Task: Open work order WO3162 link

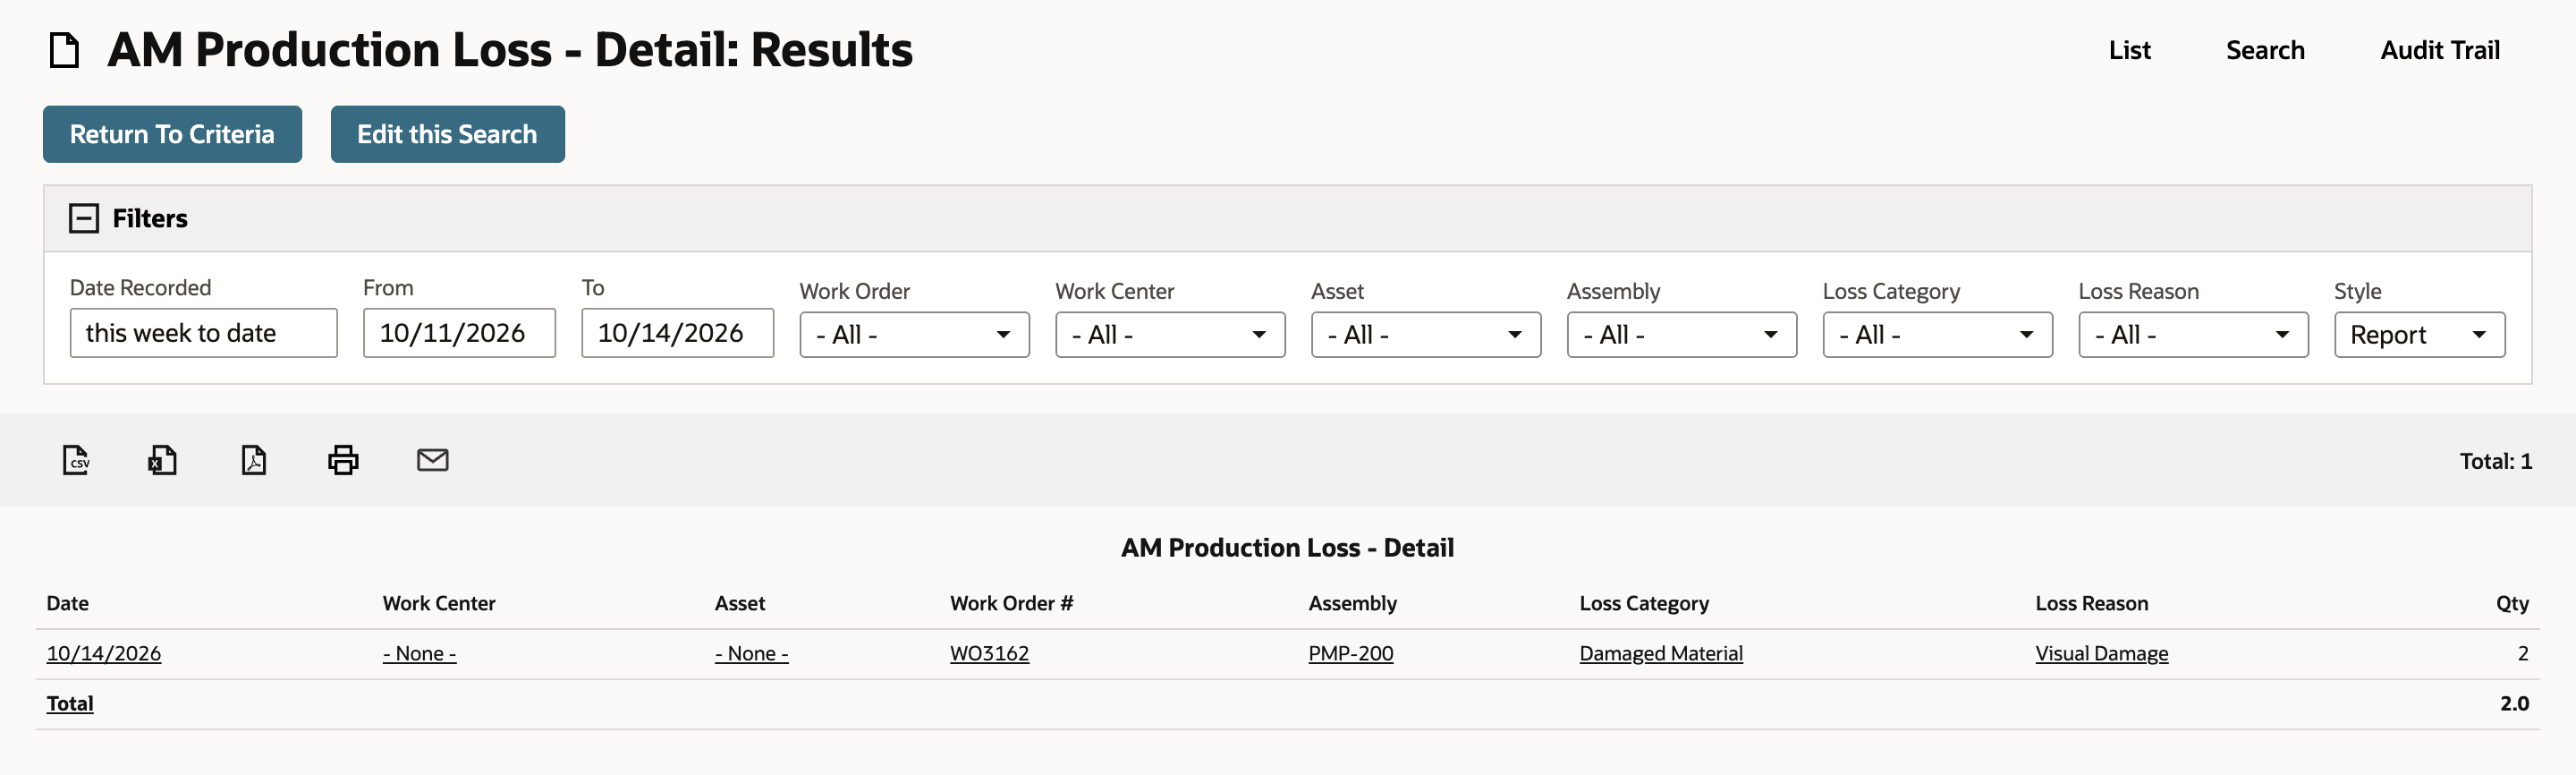Action: [x=989, y=653]
